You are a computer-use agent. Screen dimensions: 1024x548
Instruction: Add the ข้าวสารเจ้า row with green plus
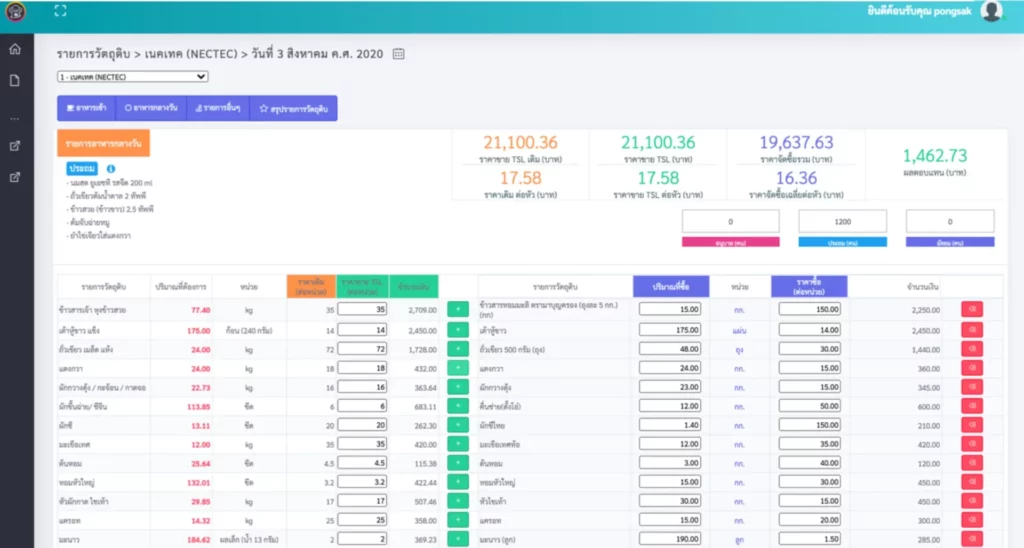click(458, 310)
